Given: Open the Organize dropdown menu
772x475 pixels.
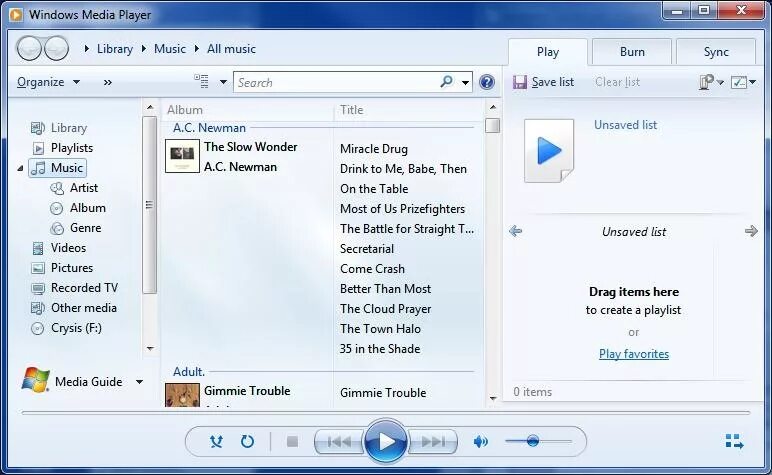Looking at the screenshot, I should (x=48, y=82).
